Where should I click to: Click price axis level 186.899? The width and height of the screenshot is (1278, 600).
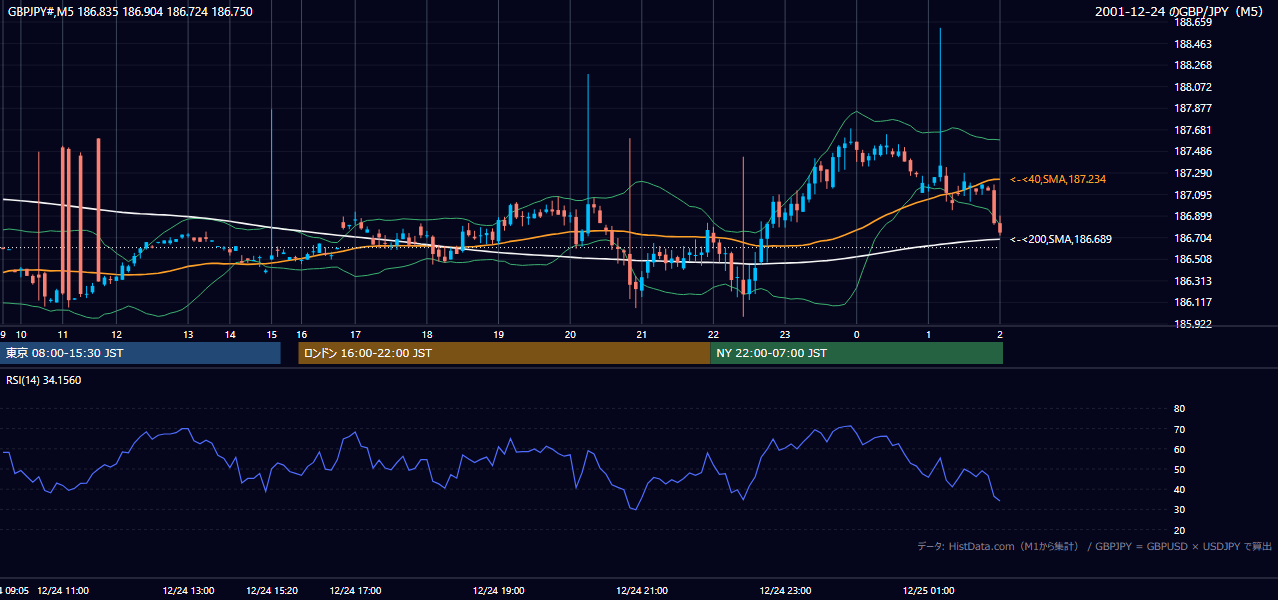tap(1193, 216)
